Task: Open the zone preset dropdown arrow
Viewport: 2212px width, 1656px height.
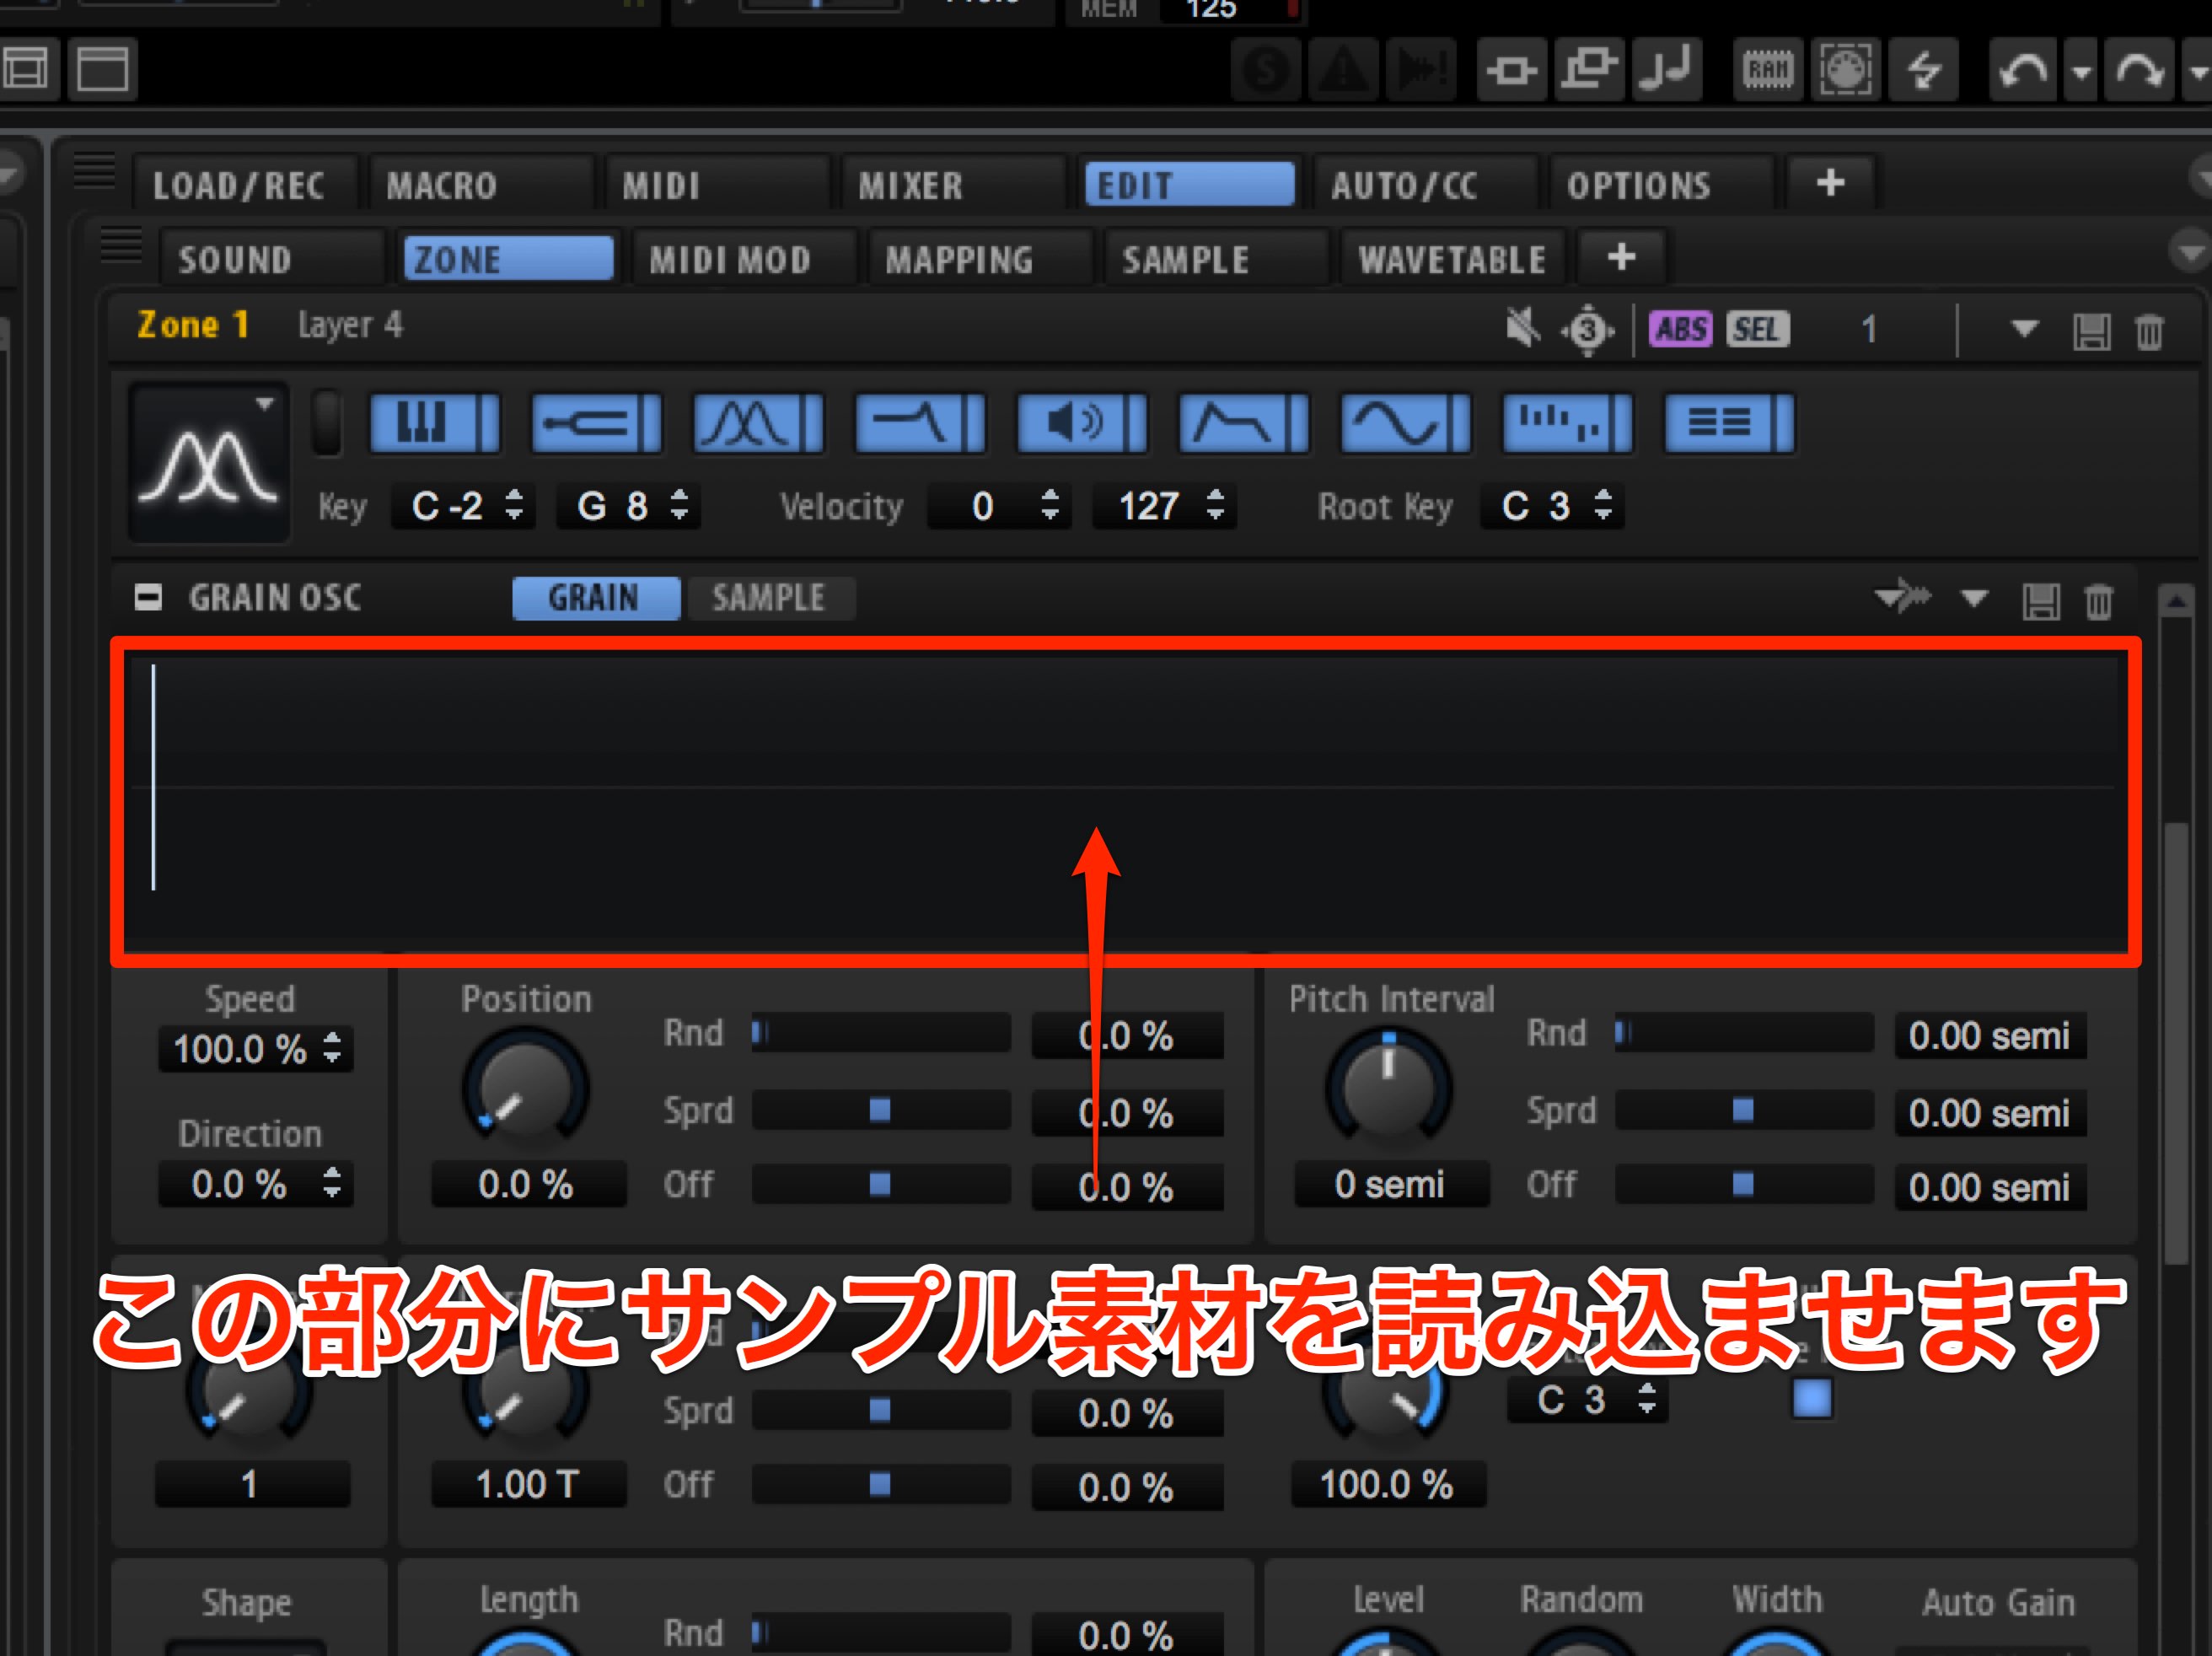Action: click(x=2024, y=329)
